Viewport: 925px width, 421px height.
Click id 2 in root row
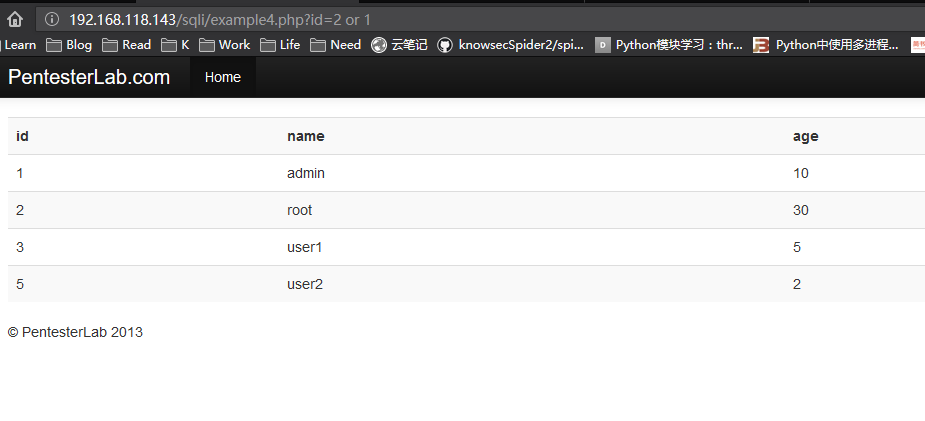pos(20,210)
